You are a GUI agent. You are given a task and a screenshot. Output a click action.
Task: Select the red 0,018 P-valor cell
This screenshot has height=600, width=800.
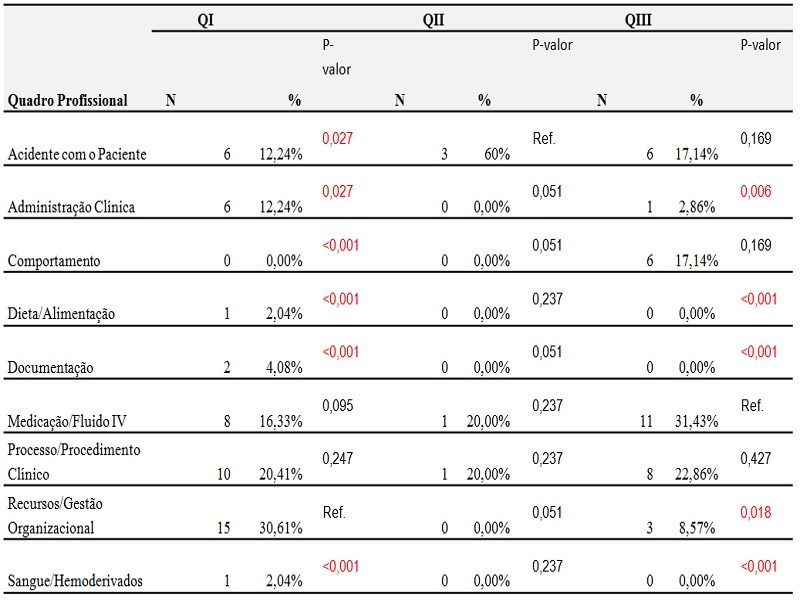(756, 512)
